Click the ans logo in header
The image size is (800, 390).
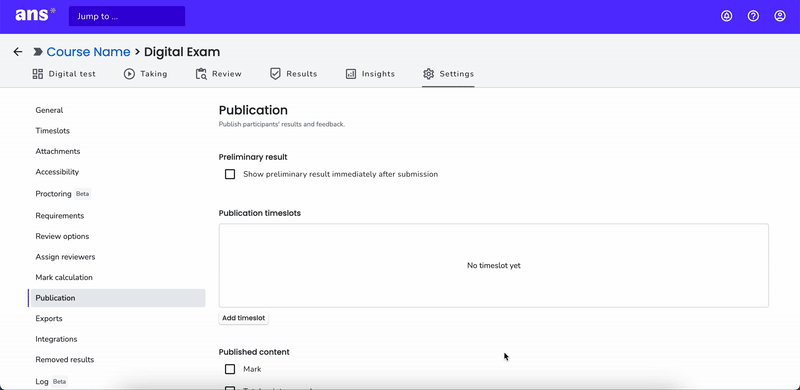point(35,15)
